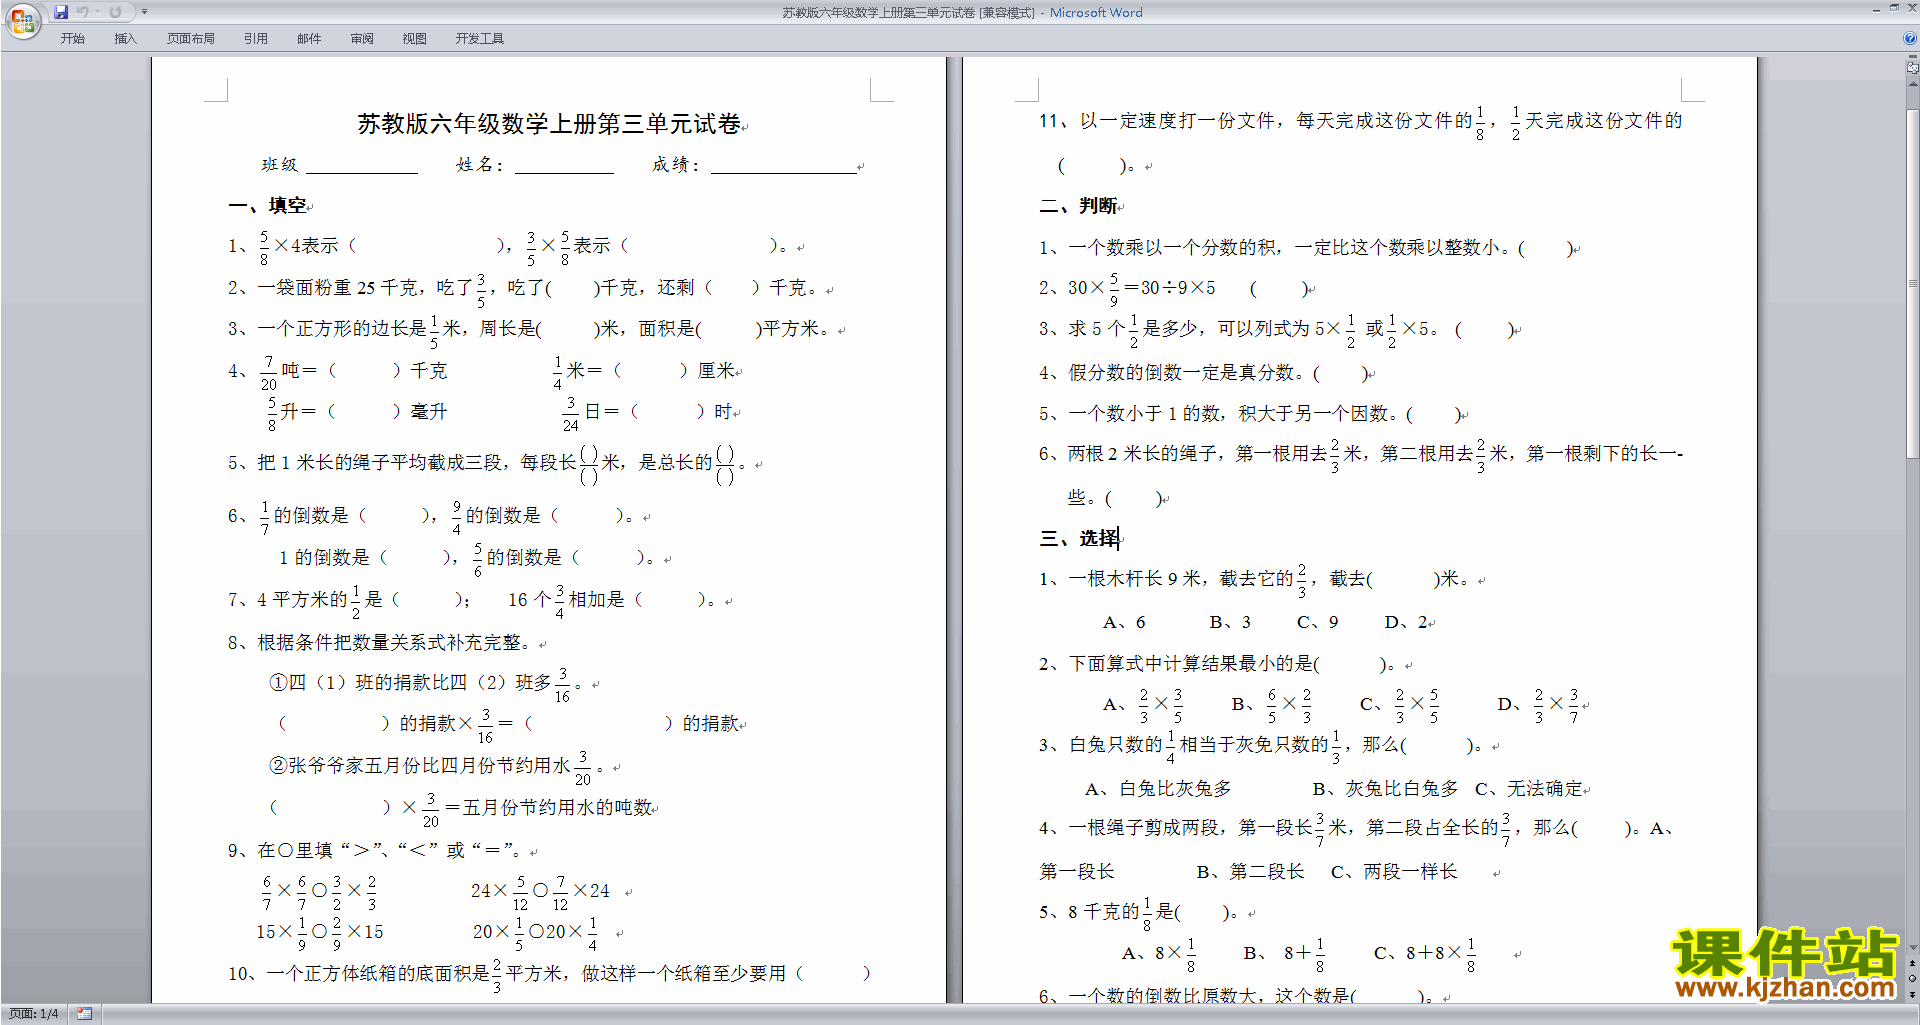The width and height of the screenshot is (1920, 1025).
Task: Open the 插入 ribbon tab
Action: 125,39
